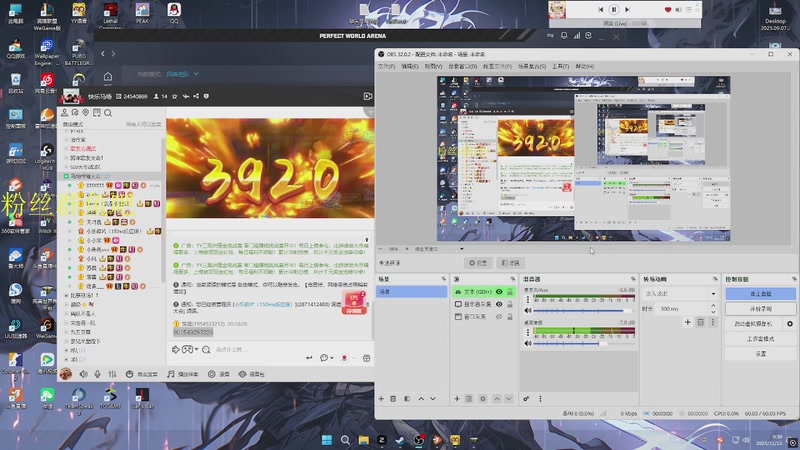Adjust the 麦克风/Aux volume slider
Image resolution: width=800 pixels, height=450 pixels.
pyautogui.click(x=584, y=310)
